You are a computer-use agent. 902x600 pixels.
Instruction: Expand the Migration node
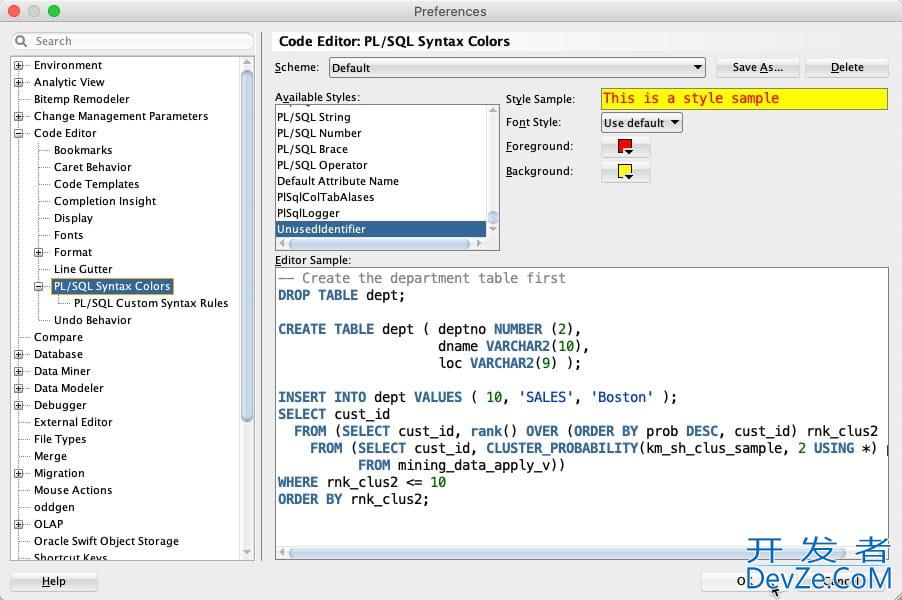coord(18,473)
